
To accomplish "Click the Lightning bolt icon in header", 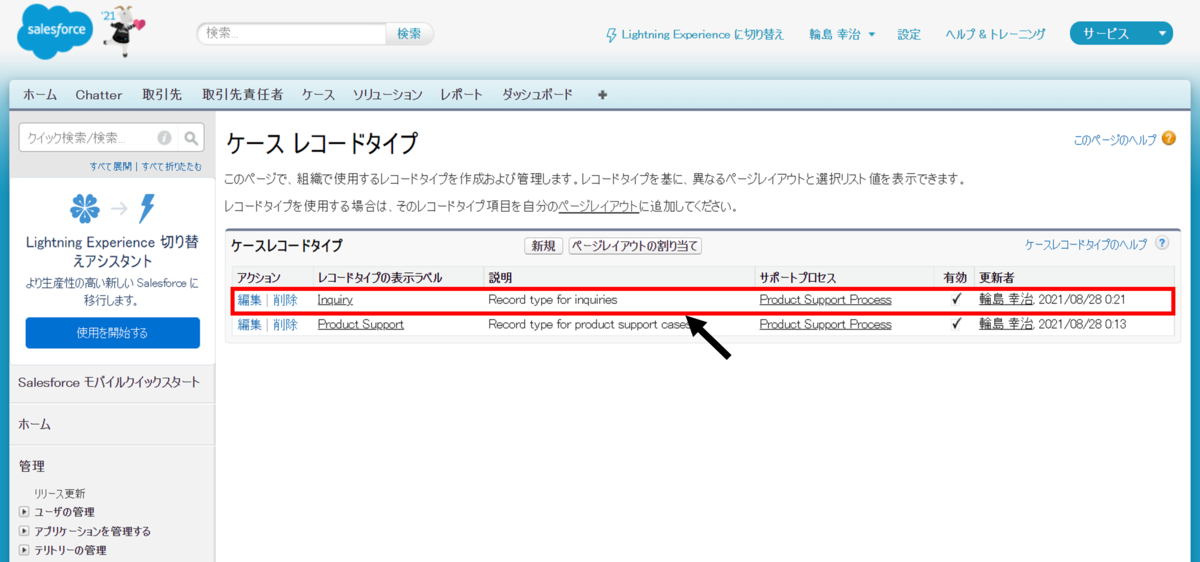I will (x=612, y=35).
